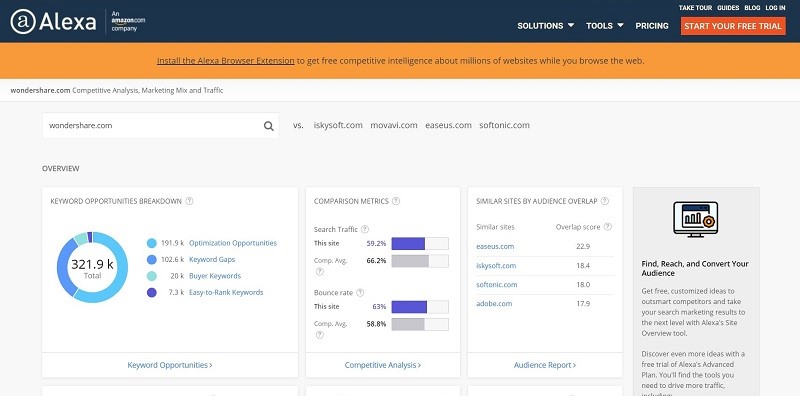Click Search Traffic Comp. Avg. 66.2% bar
This screenshot has width=800, height=396.
(x=420, y=261)
